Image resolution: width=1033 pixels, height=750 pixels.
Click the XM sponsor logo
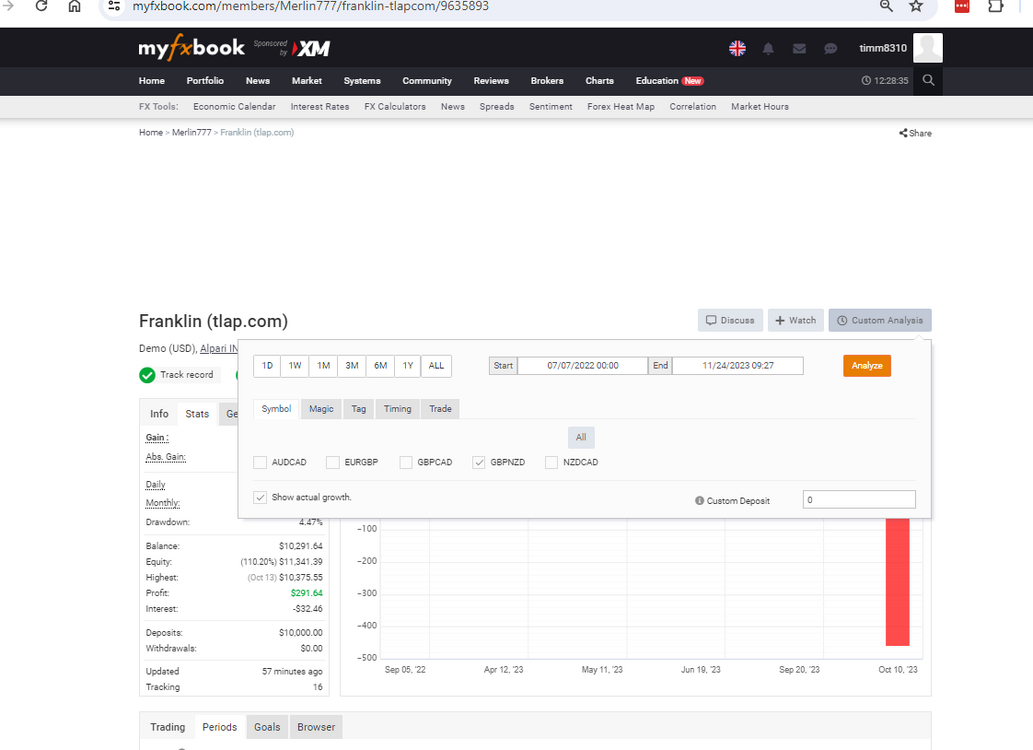point(311,48)
